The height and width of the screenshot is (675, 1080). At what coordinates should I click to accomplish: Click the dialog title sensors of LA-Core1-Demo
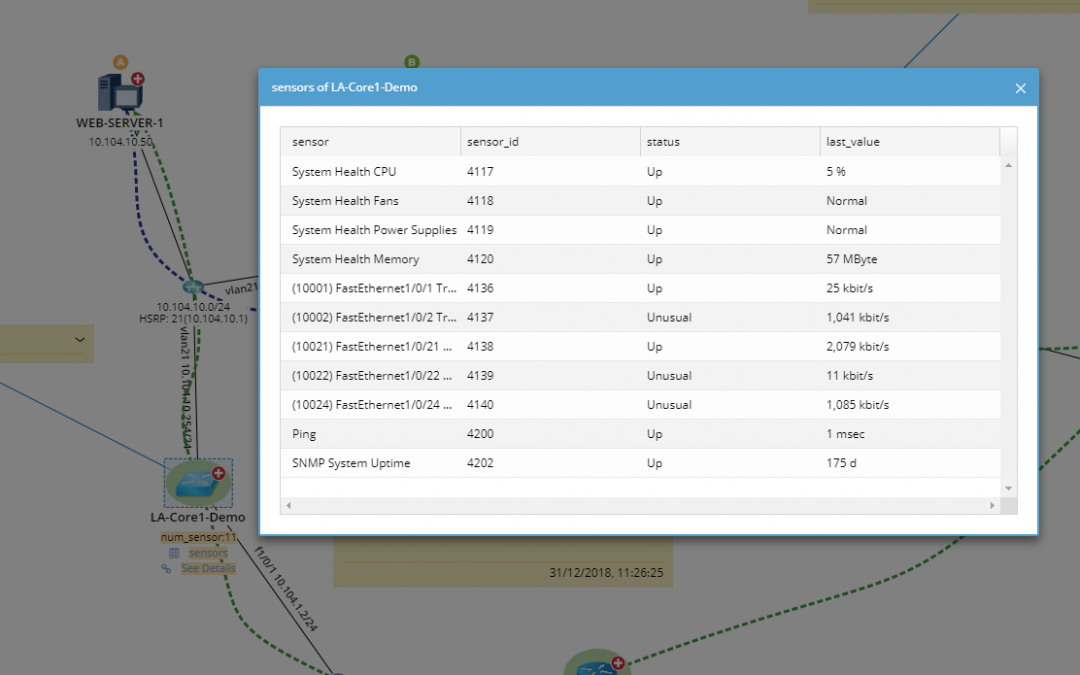[x=344, y=87]
